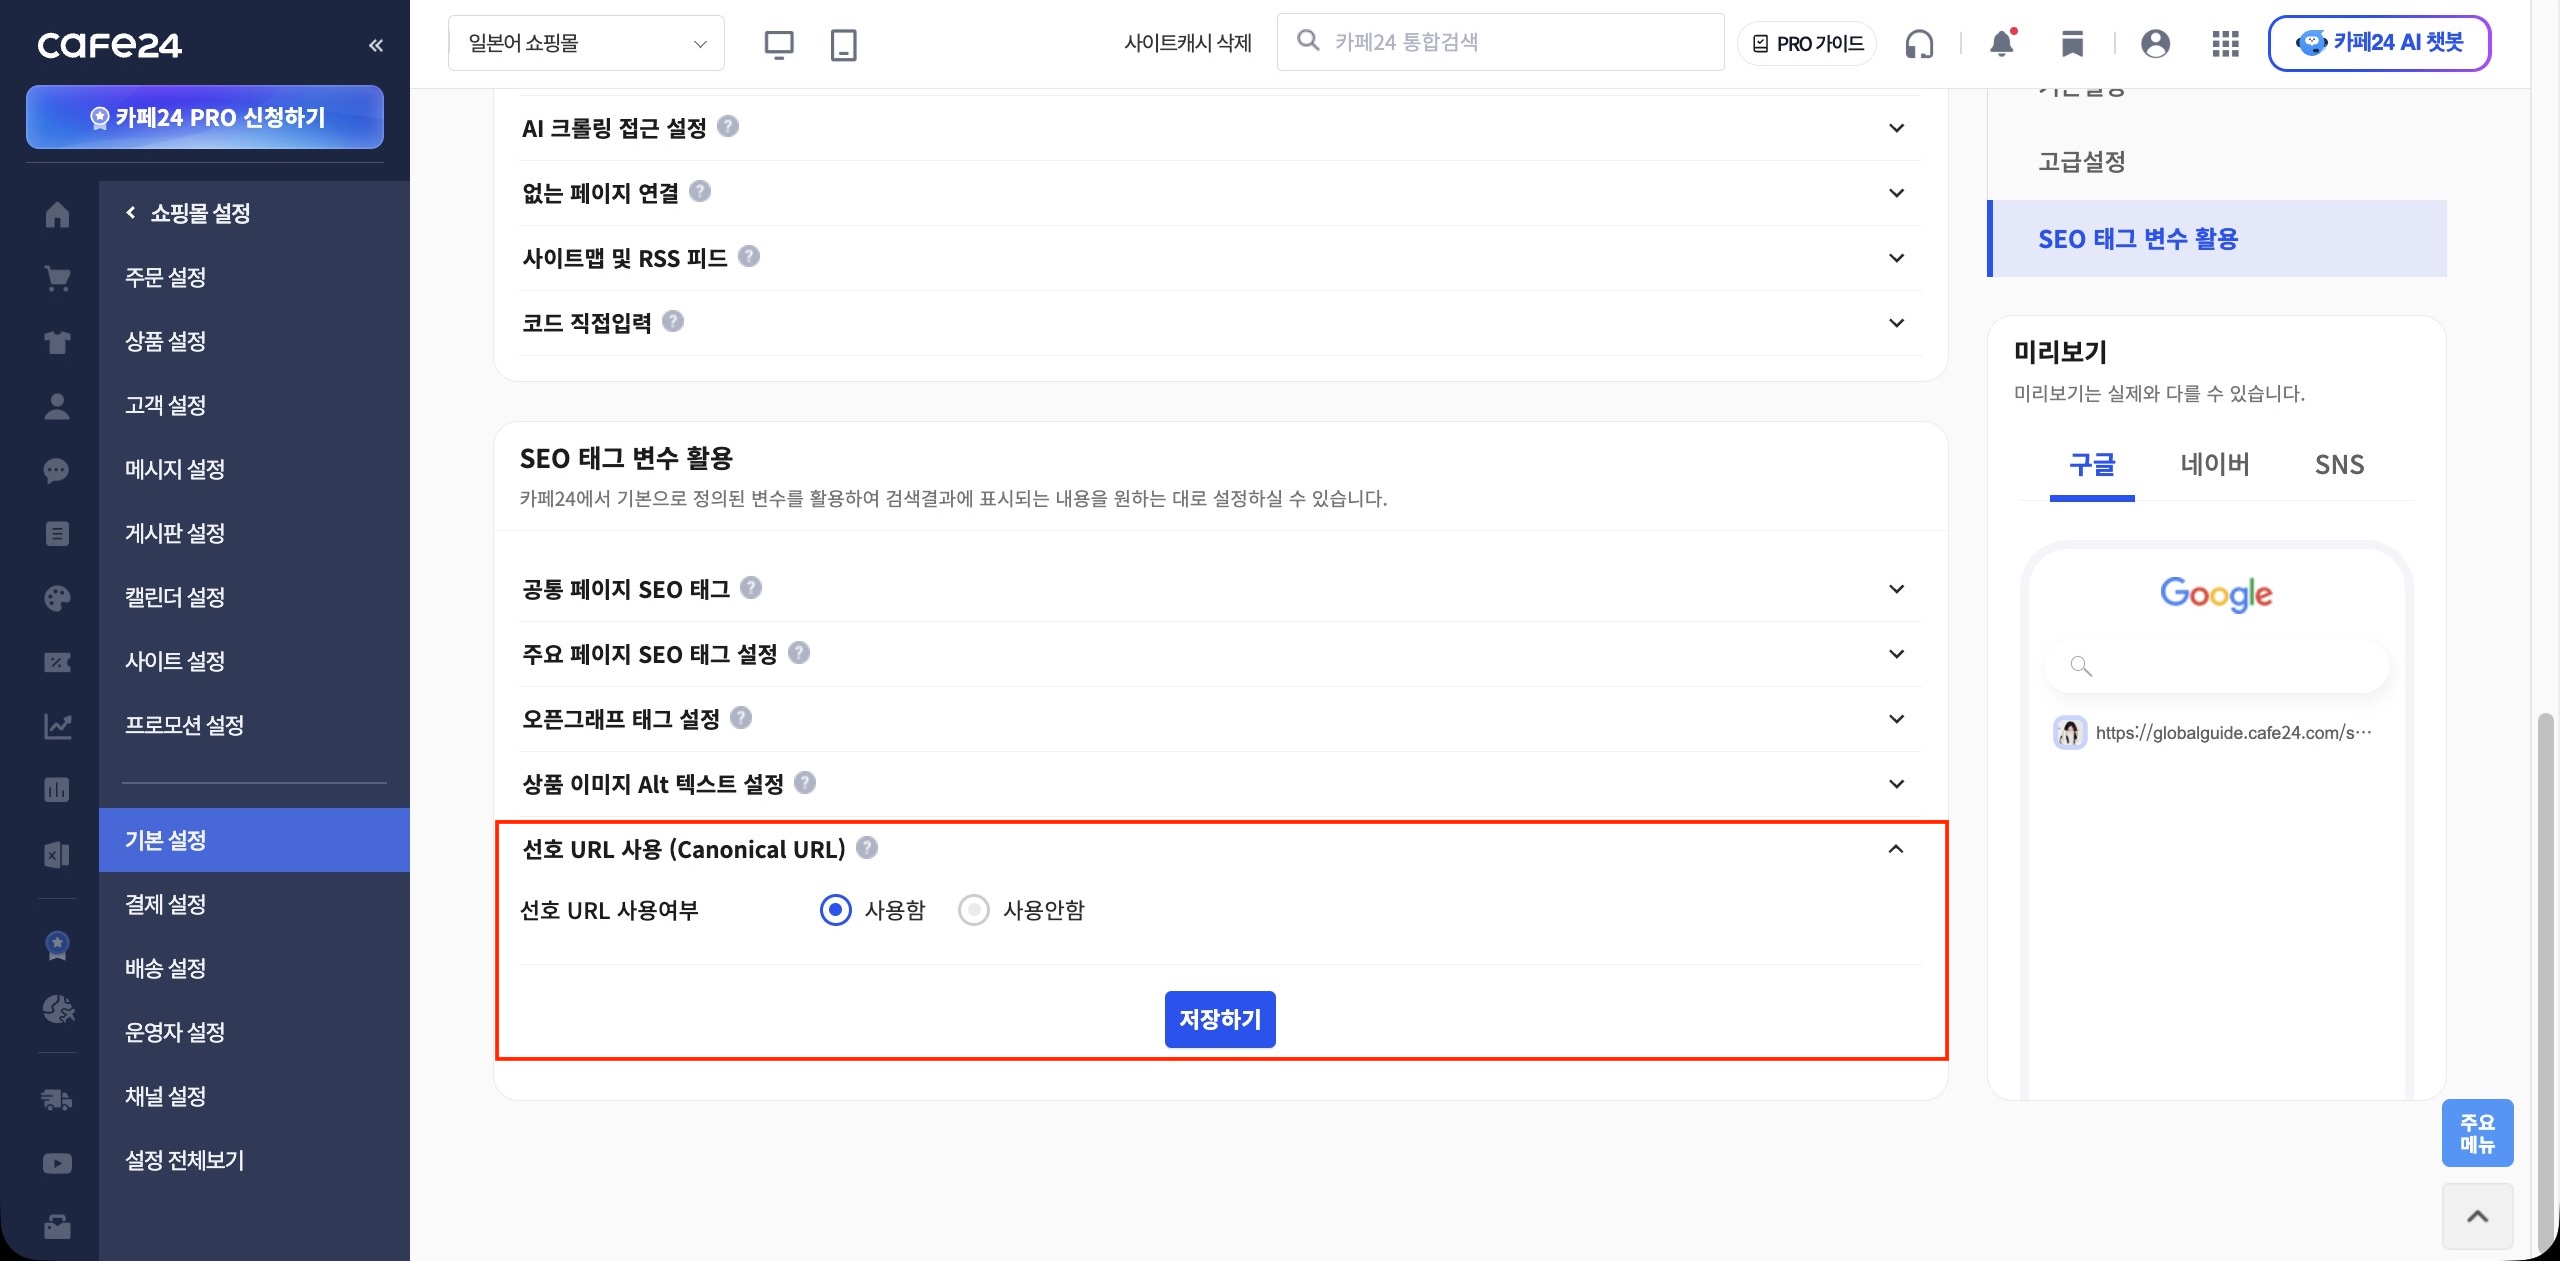
Task: Click the home icon in left rail
Action: tap(57, 214)
